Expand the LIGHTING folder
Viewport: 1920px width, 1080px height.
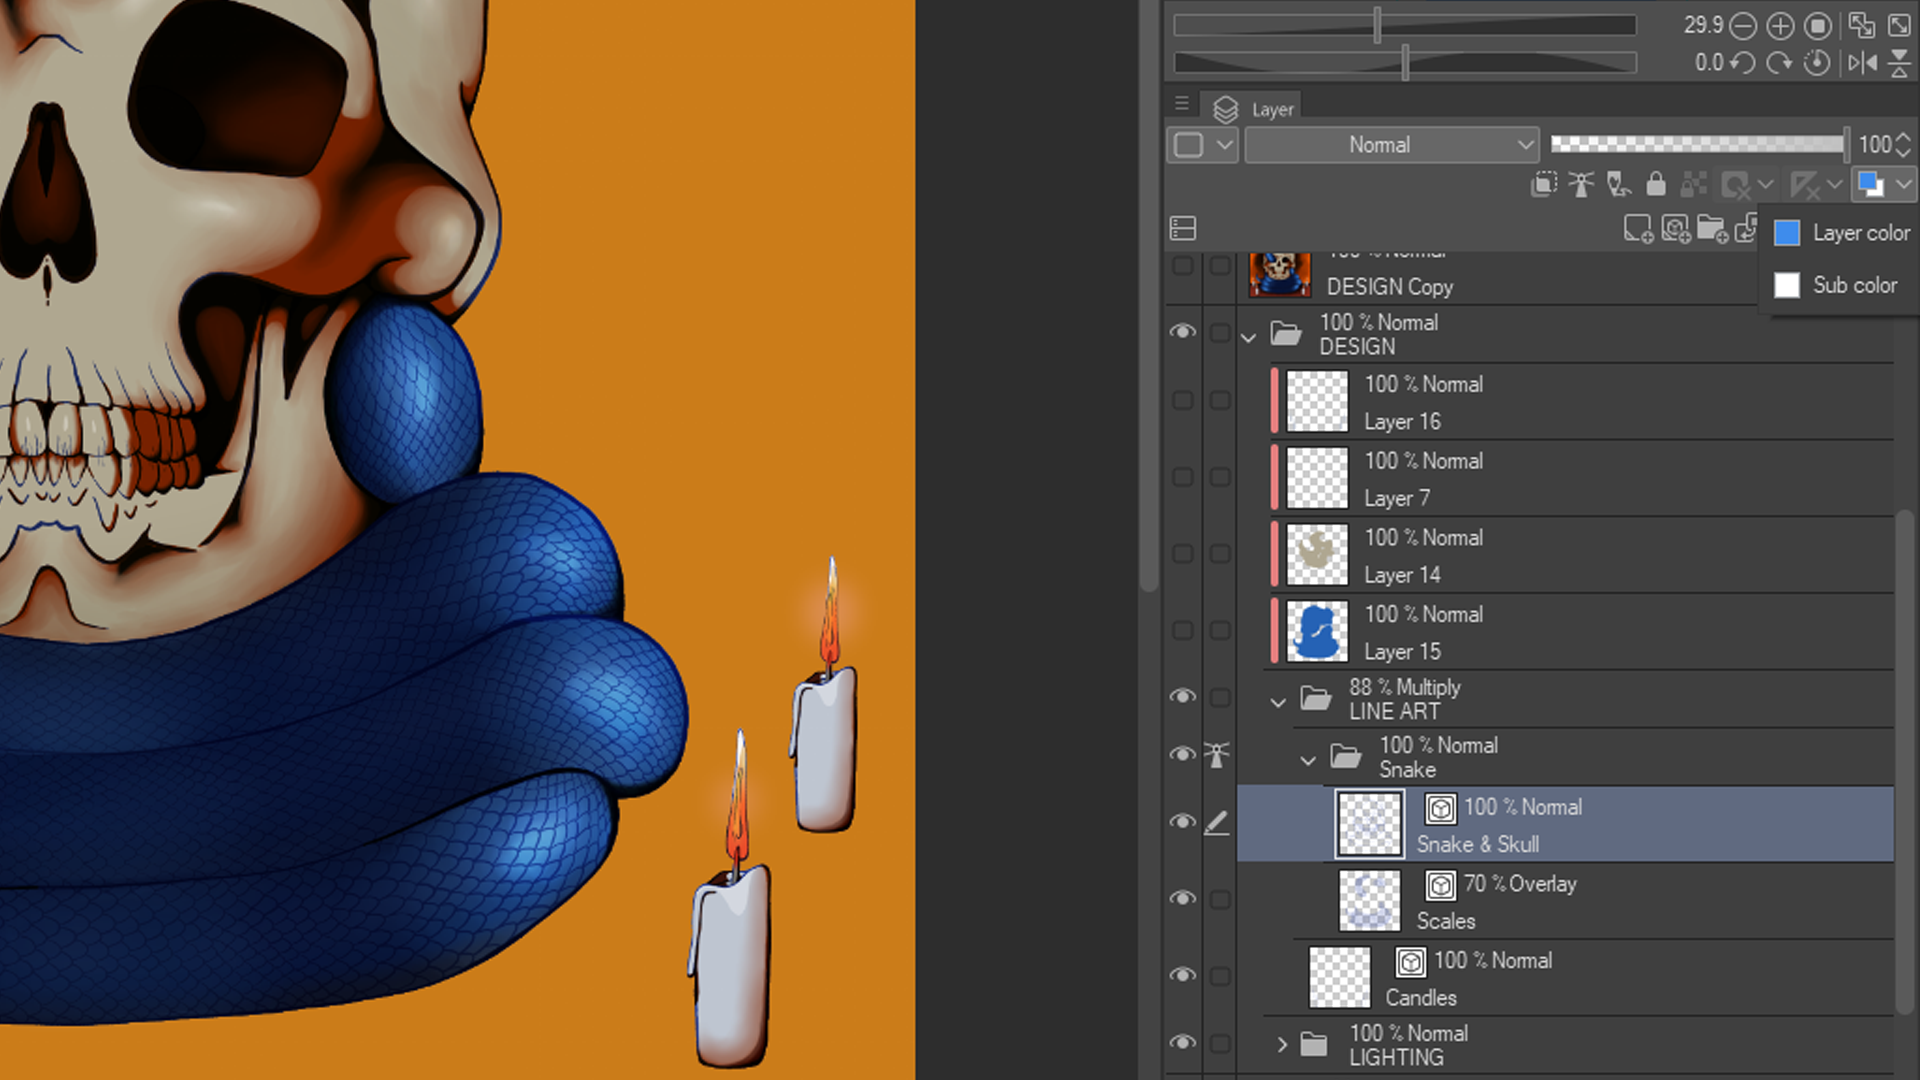tap(1282, 1045)
